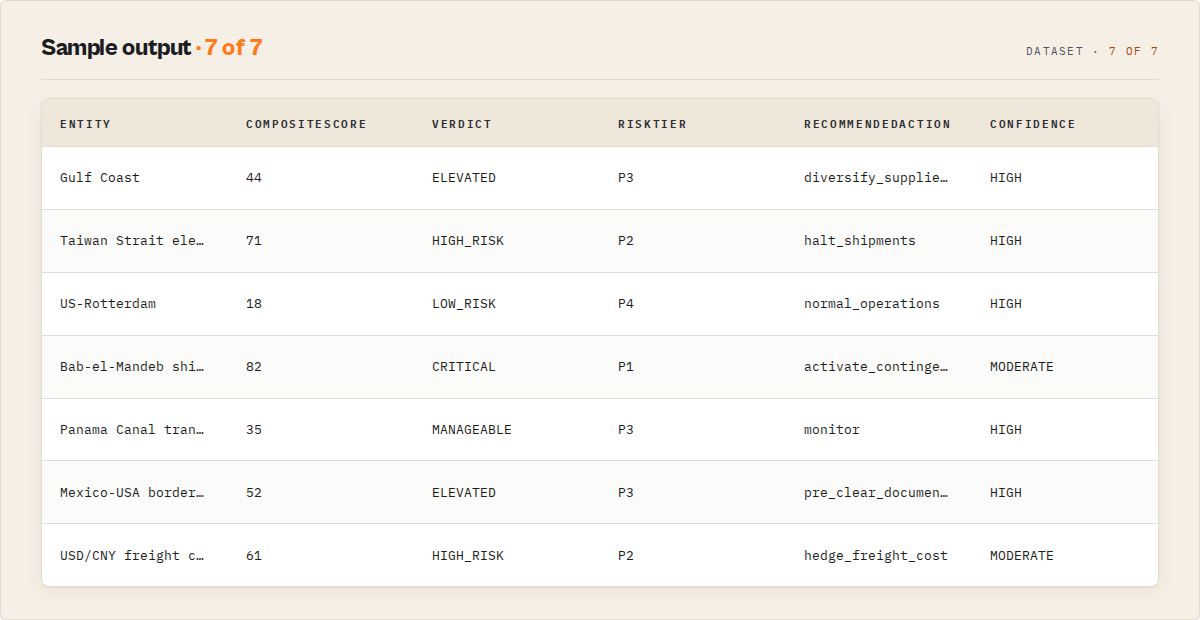
Task: Click HIGH confidence in Mexico-USA border row
Action: click(x=1006, y=493)
